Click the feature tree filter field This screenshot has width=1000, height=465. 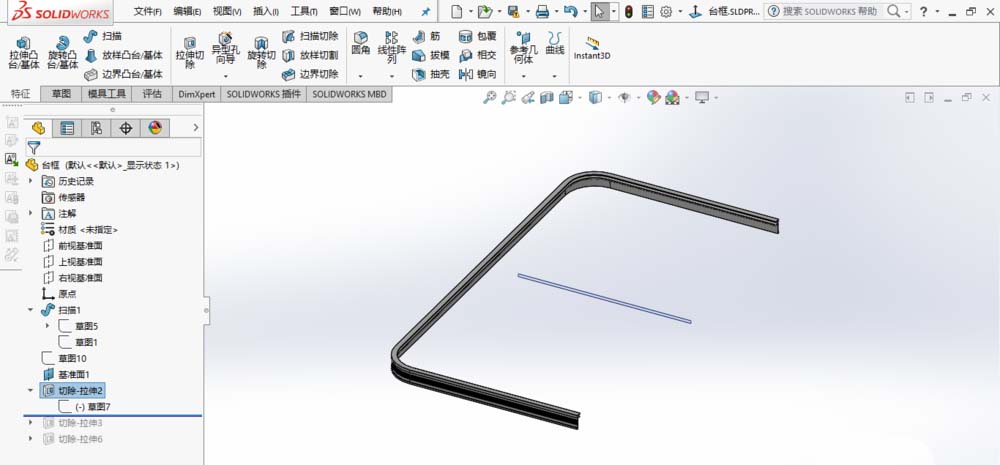click(114, 148)
